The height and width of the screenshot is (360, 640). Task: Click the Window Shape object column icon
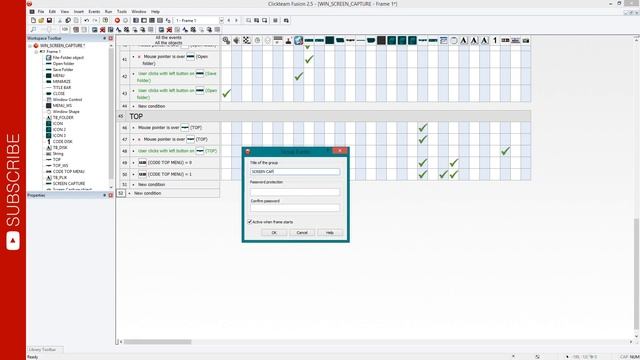point(453,40)
